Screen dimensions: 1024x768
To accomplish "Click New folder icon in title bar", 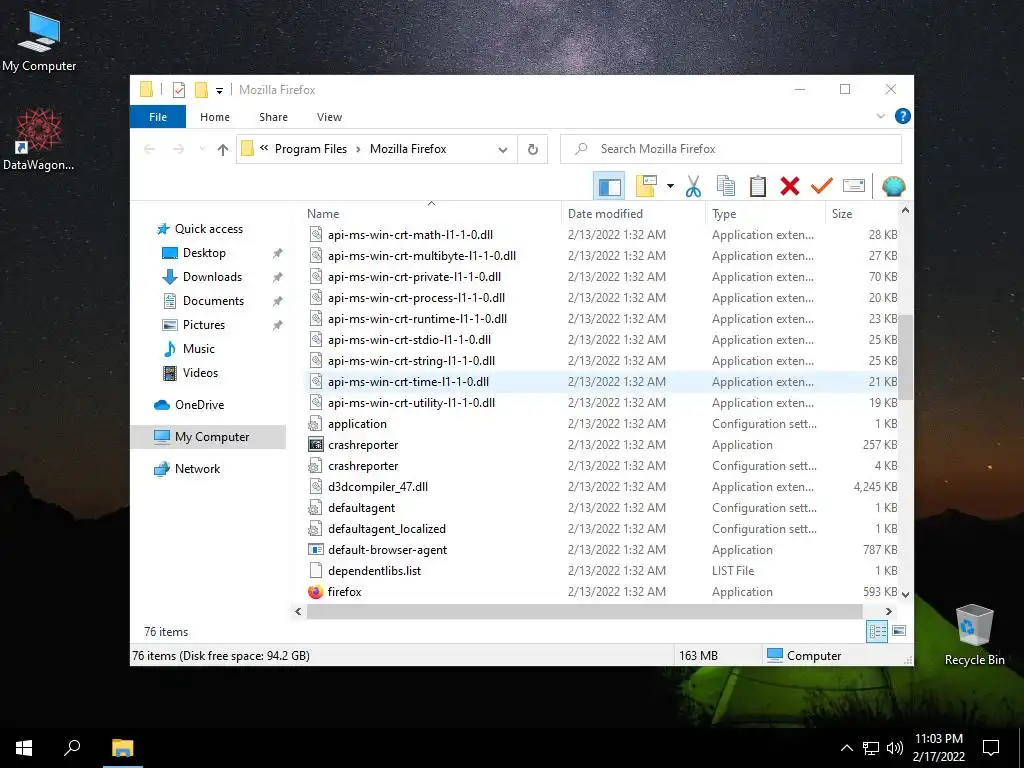I will [202, 89].
